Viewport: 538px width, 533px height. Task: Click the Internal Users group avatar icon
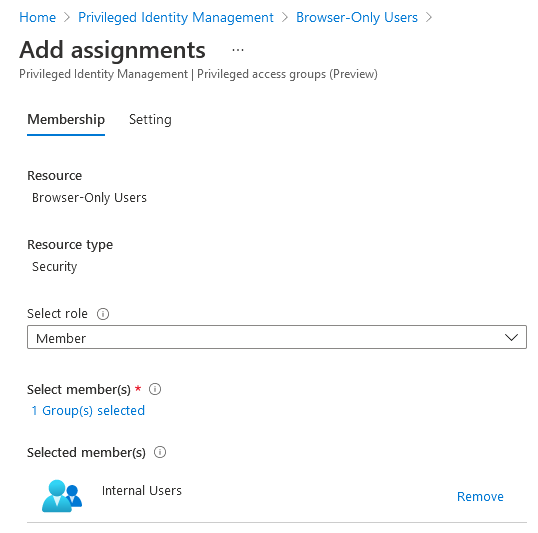point(62,496)
